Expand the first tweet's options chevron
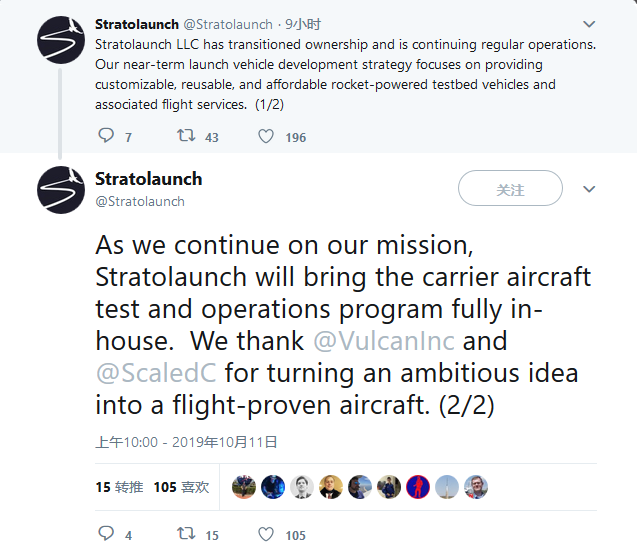 [x=589, y=24]
